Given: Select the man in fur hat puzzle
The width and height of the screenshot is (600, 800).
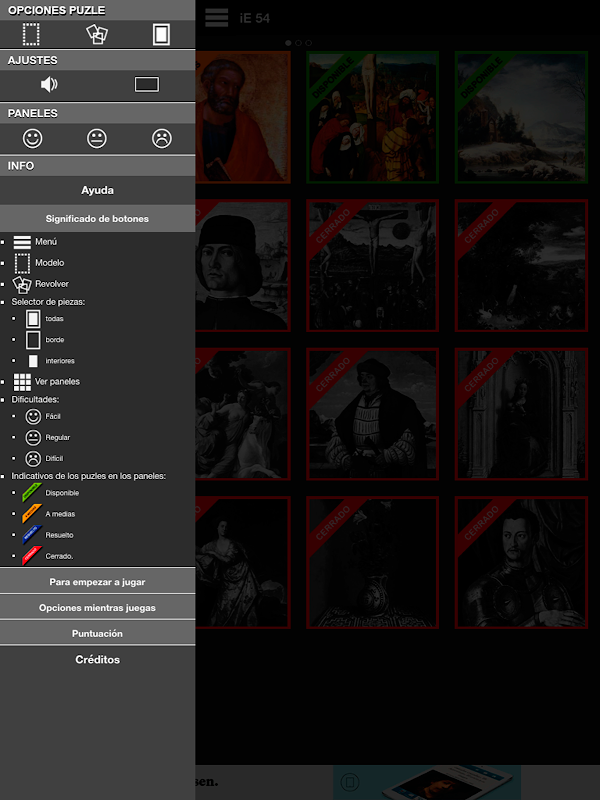Looking at the screenshot, I should [x=243, y=265].
